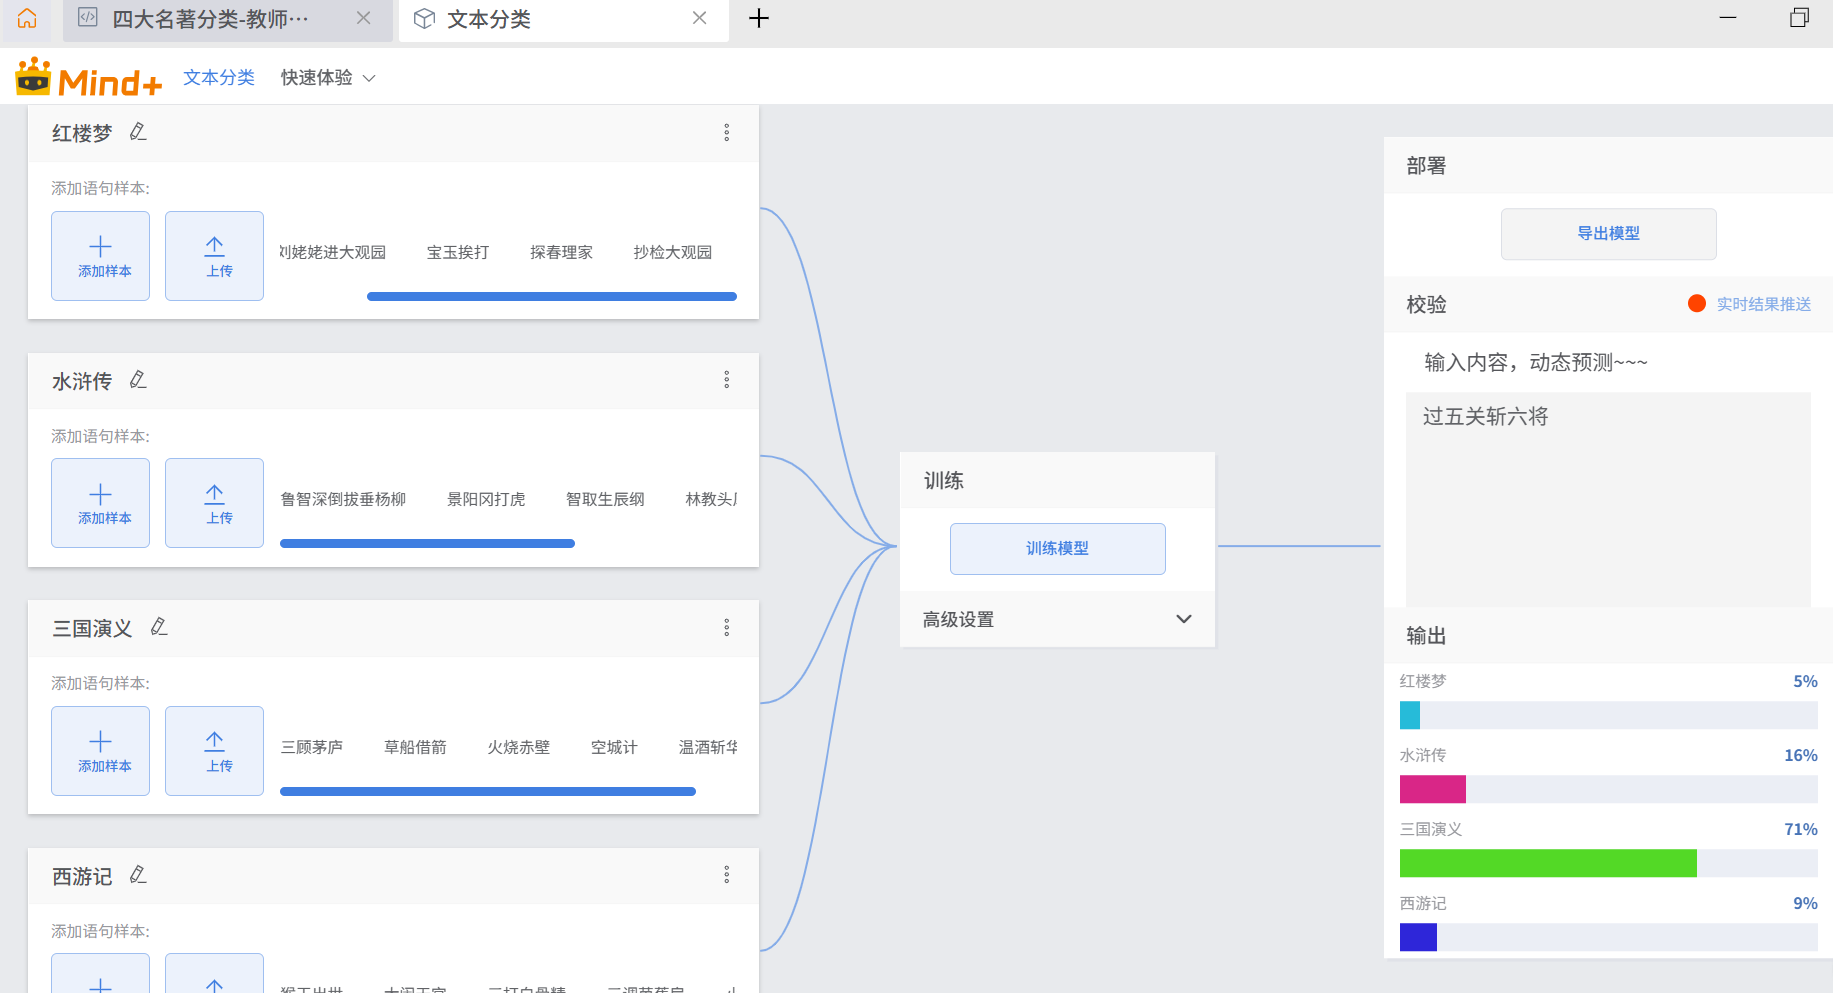Click the 上传 button under 三国演义
The image size is (1833, 993).
(x=214, y=751)
